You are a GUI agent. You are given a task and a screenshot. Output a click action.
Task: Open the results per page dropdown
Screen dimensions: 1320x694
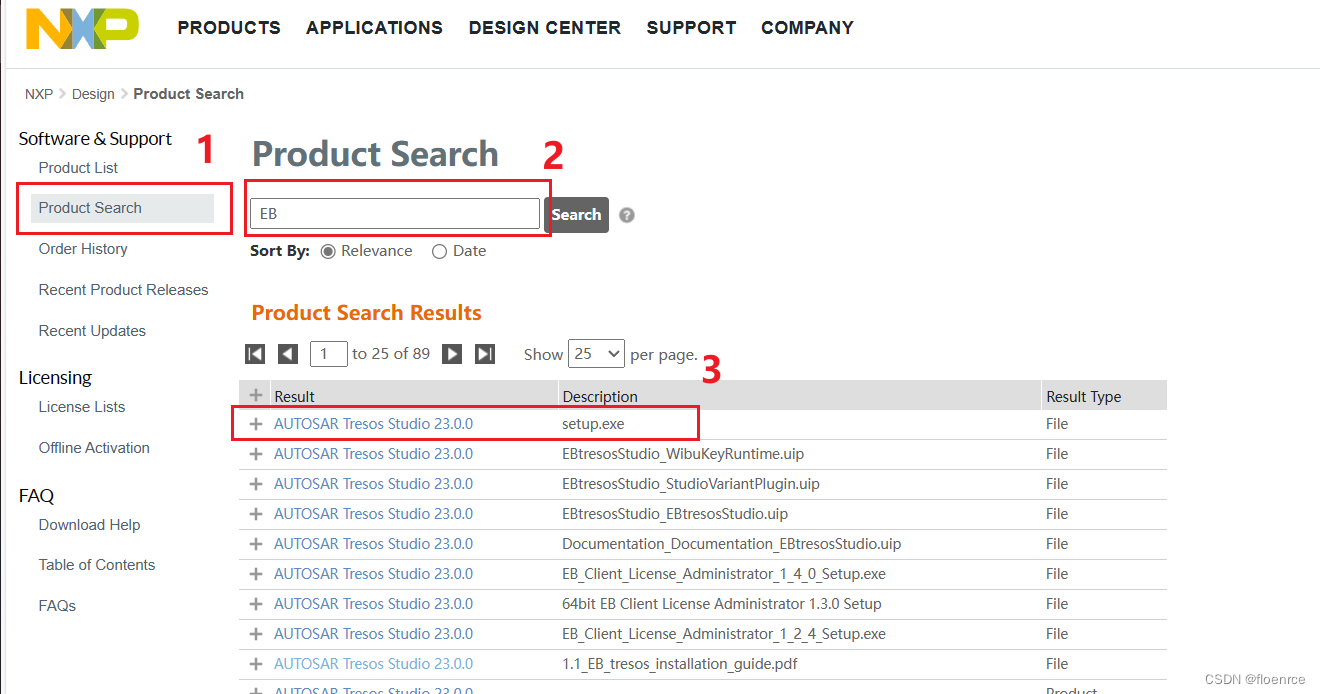point(596,354)
